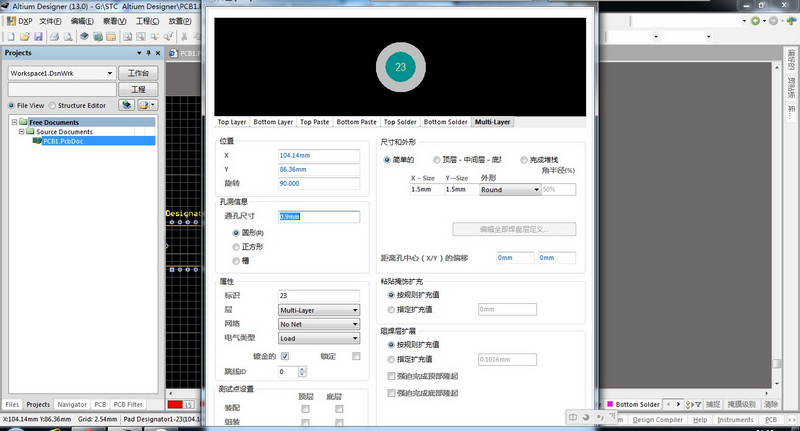
Task: Expand the Workspace1.DsnWrk dropdown
Action: (x=110, y=73)
